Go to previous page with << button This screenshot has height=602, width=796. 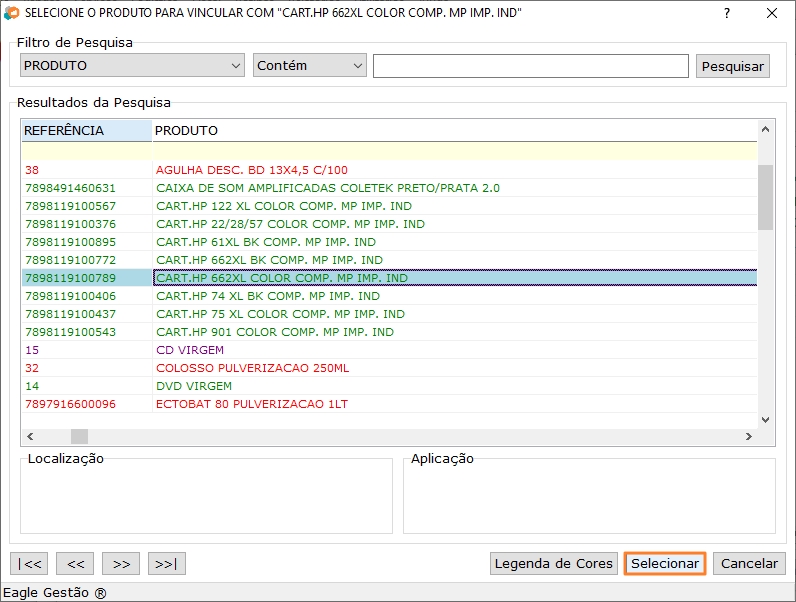coord(76,564)
